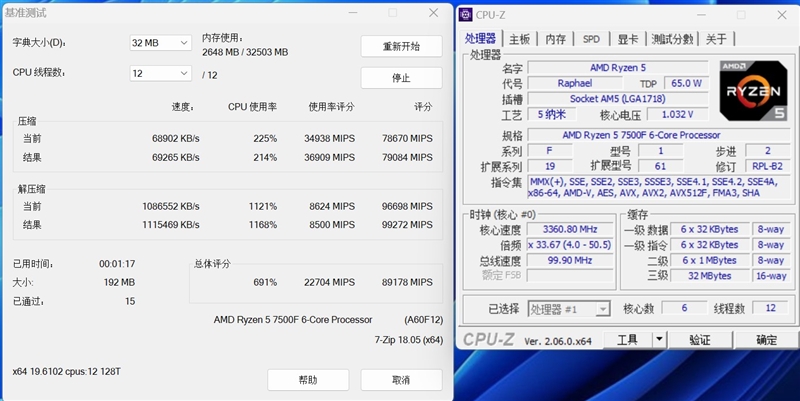This screenshot has height=401, width=800.
Task: Close the CPU-Z window
Action: point(782,15)
